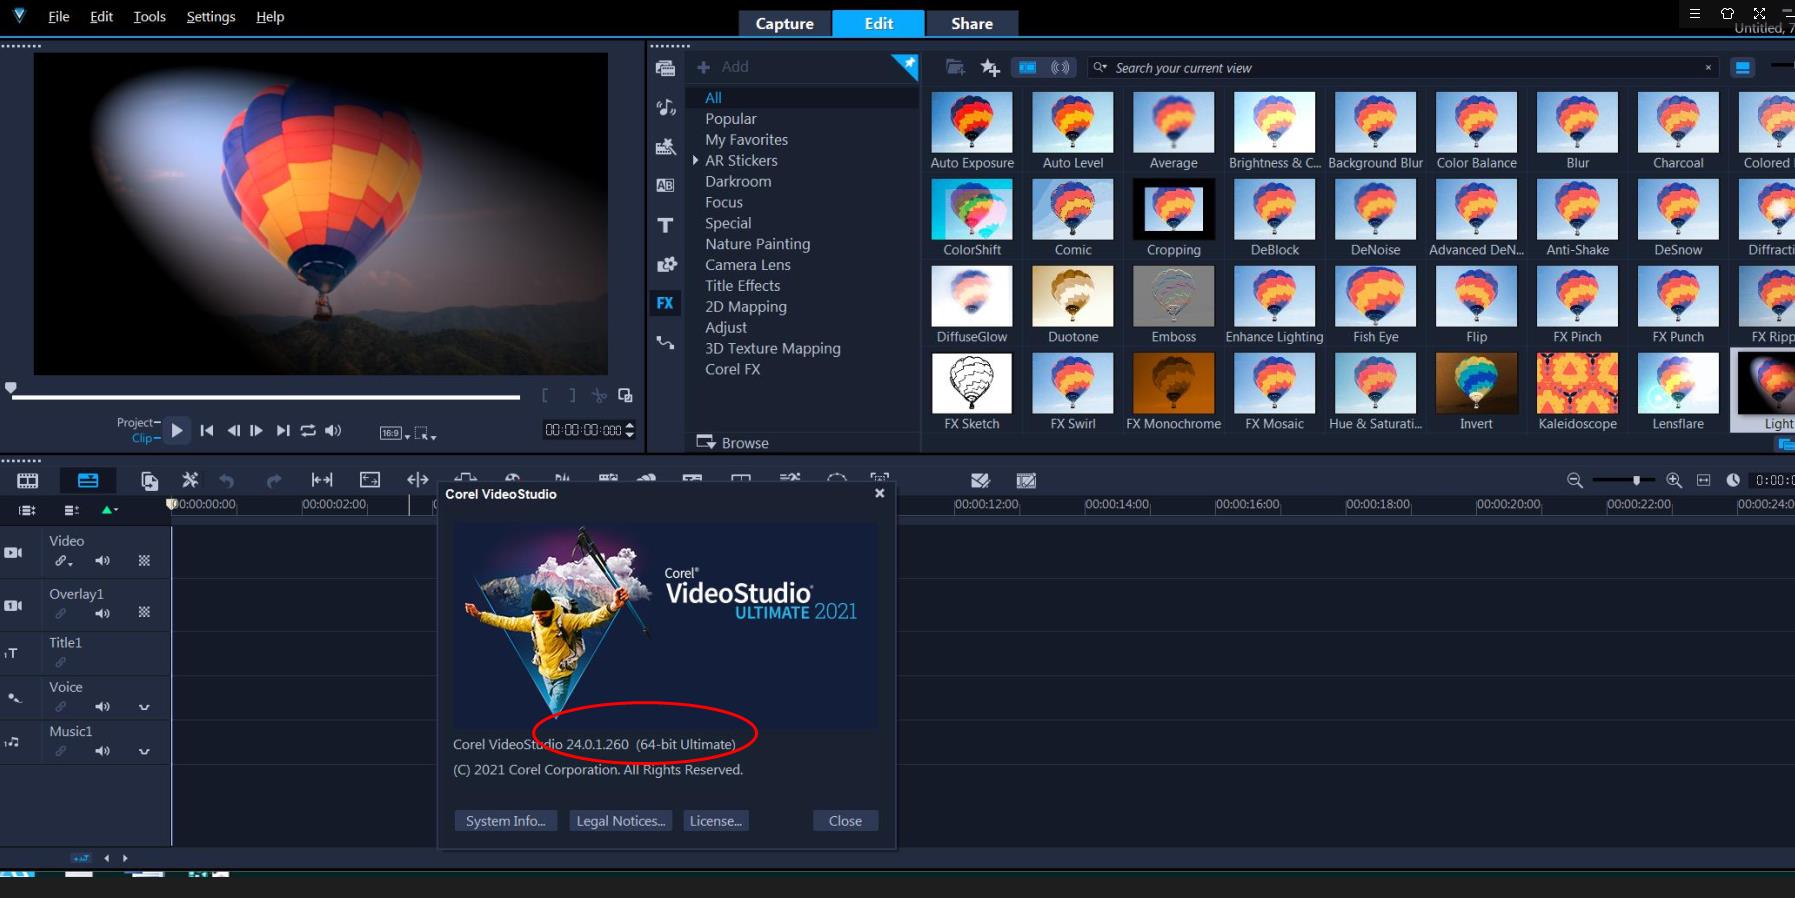Open the Template library panel icon
Screen dimensions: 1795x898
point(665,147)
